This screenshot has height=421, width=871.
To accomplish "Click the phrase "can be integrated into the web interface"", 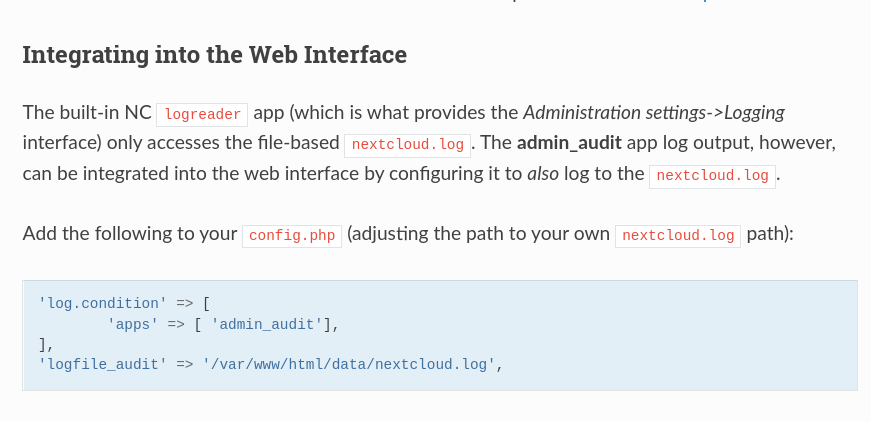I will click(x=183, y=174).
